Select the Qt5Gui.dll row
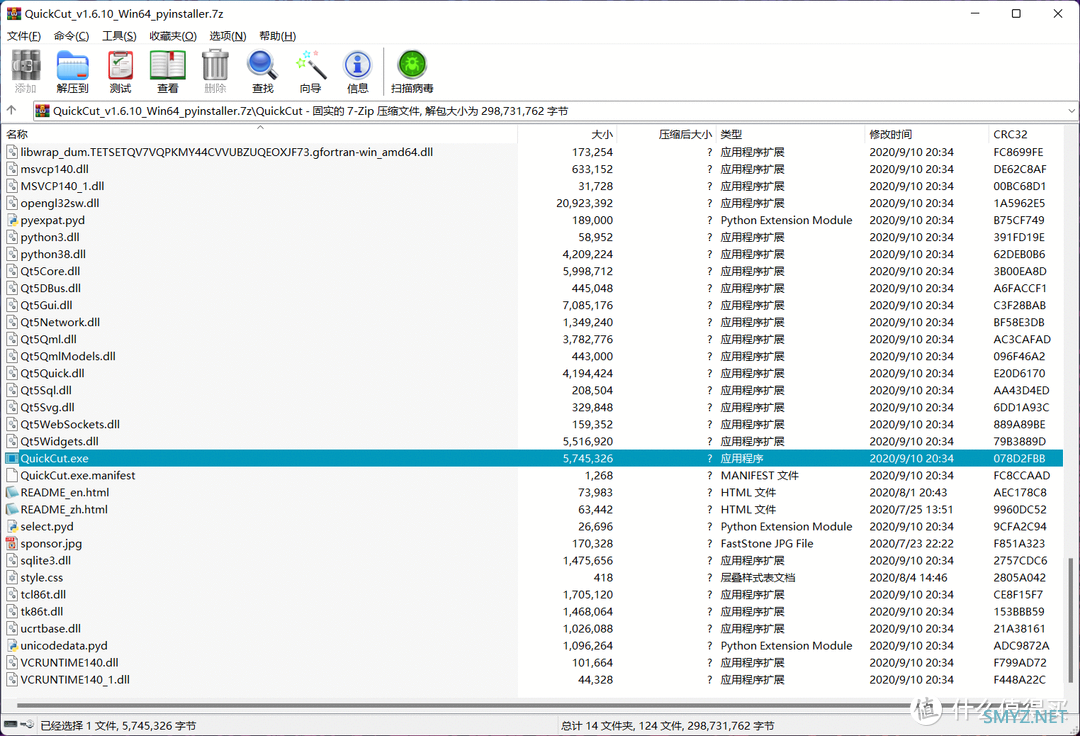1080x736 pixels. [534, 306]
